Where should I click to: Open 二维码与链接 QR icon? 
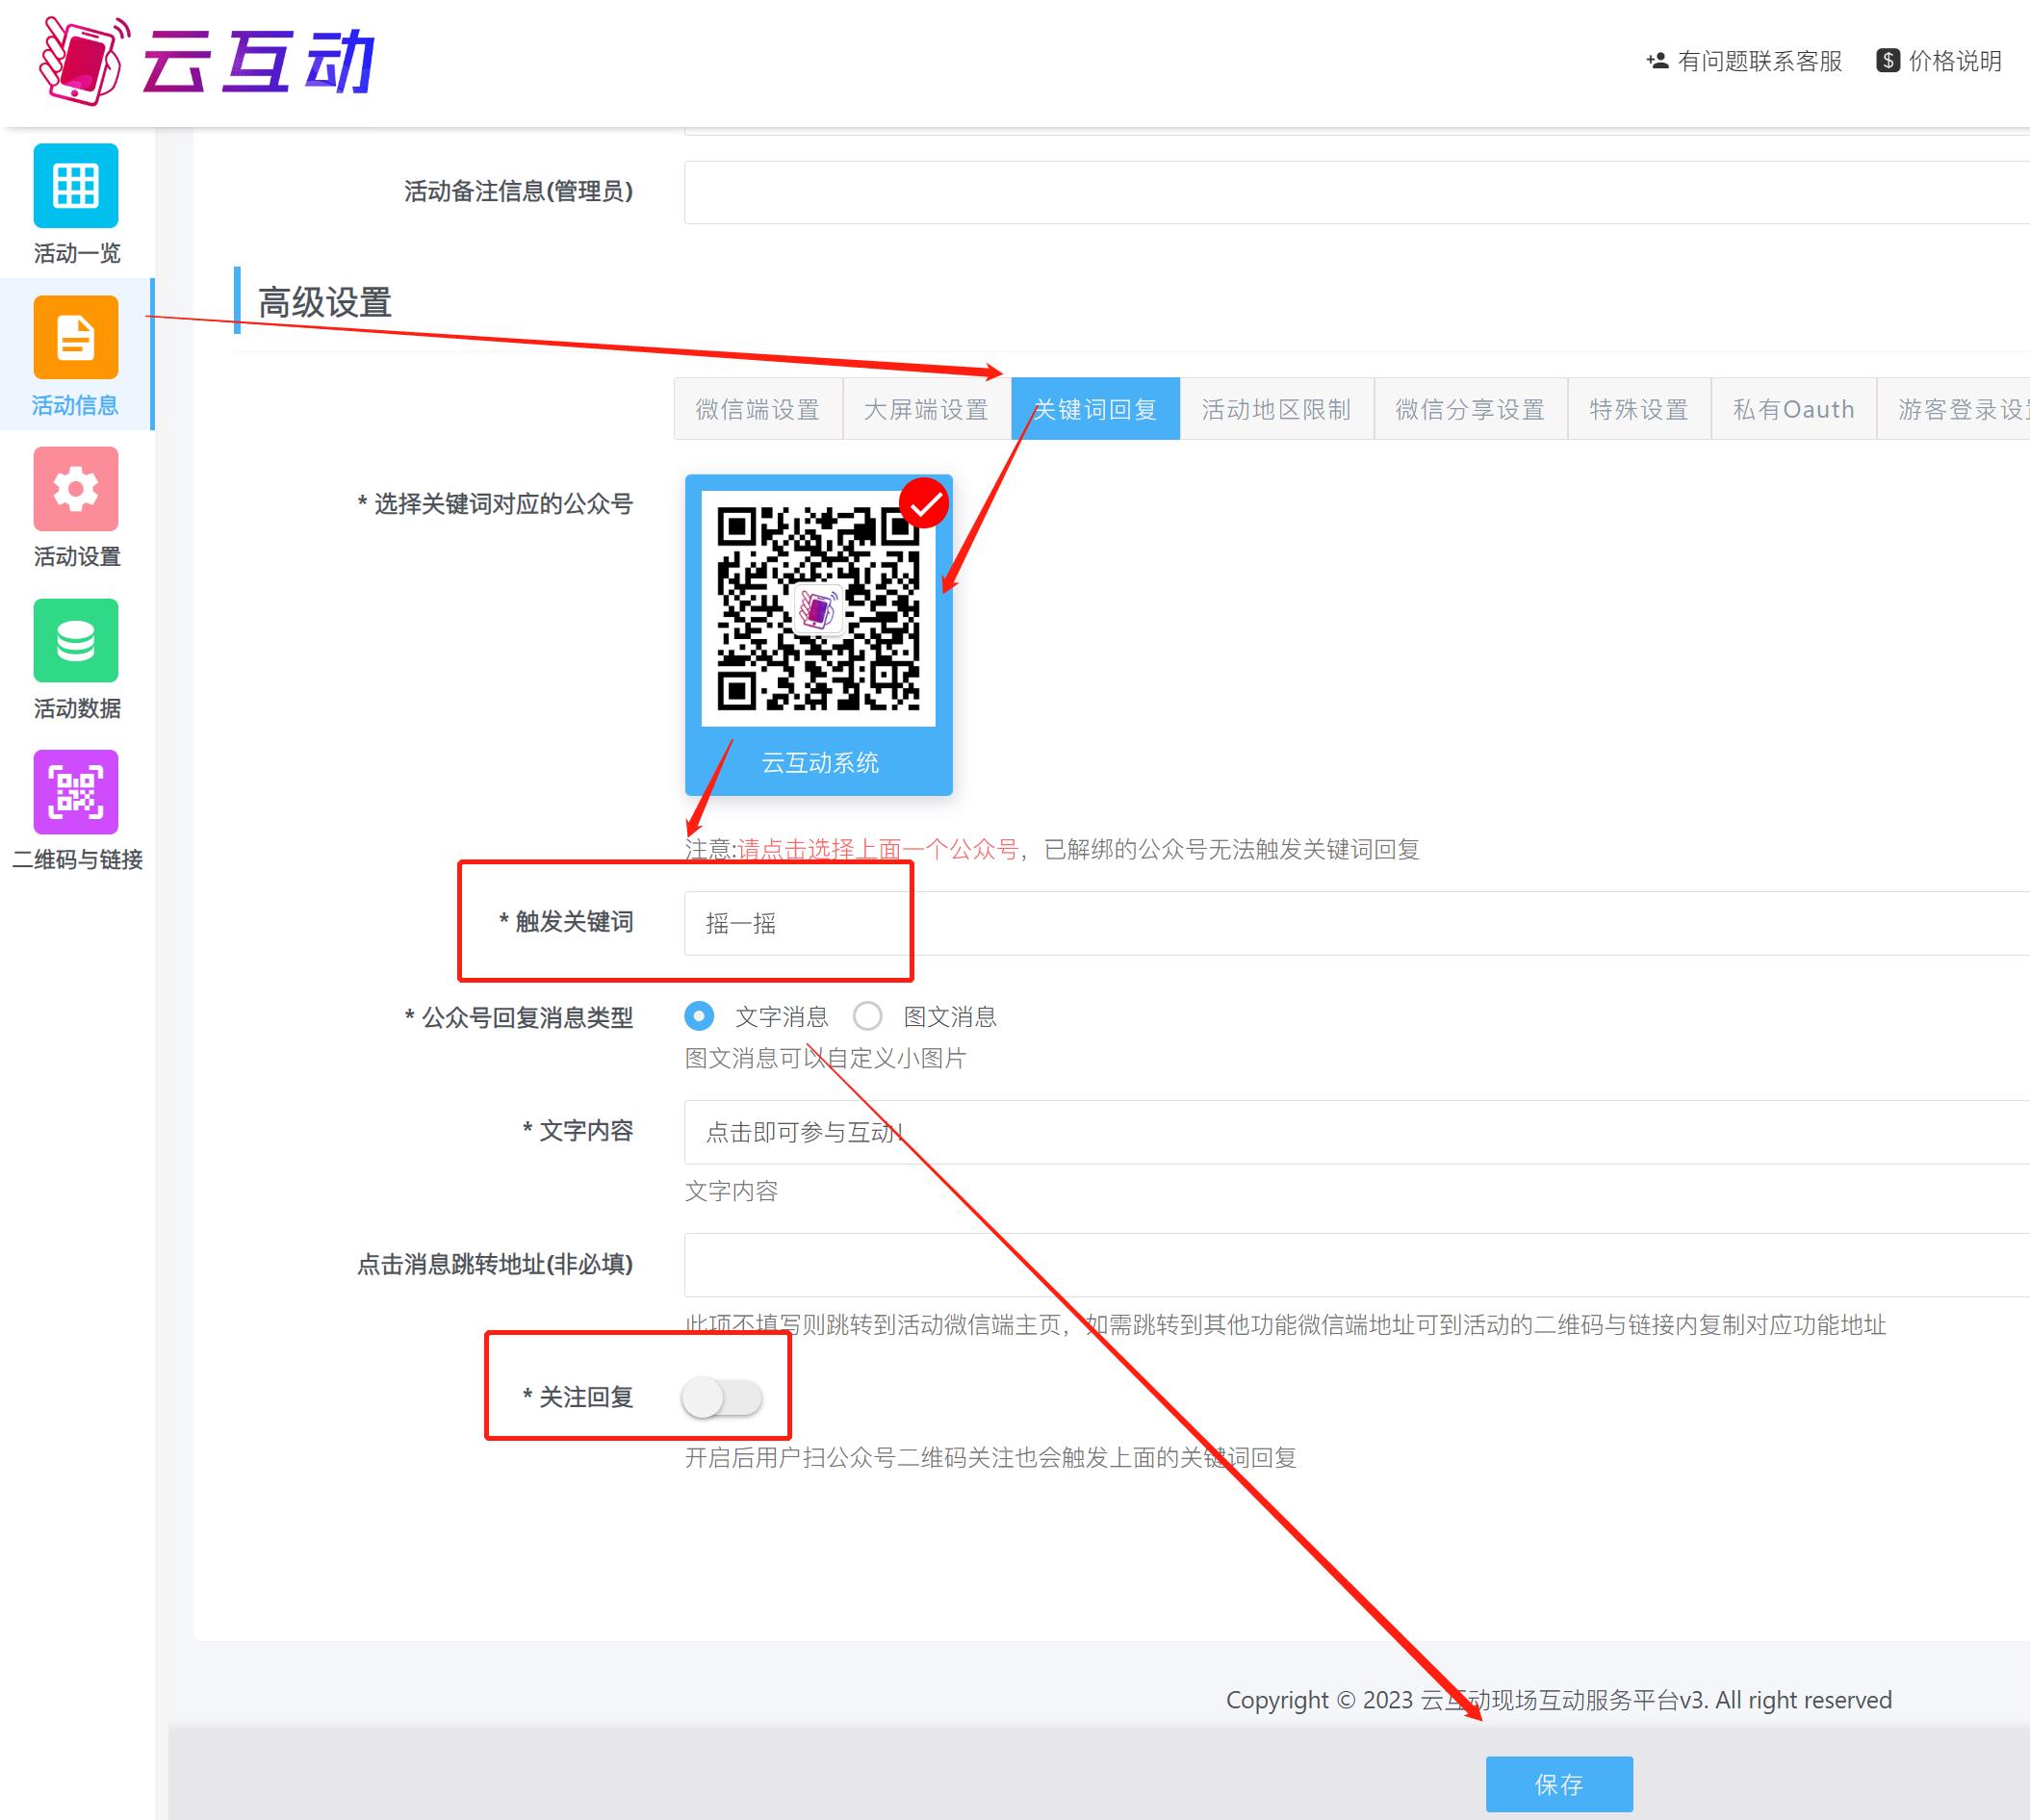[x=76, y=792]
